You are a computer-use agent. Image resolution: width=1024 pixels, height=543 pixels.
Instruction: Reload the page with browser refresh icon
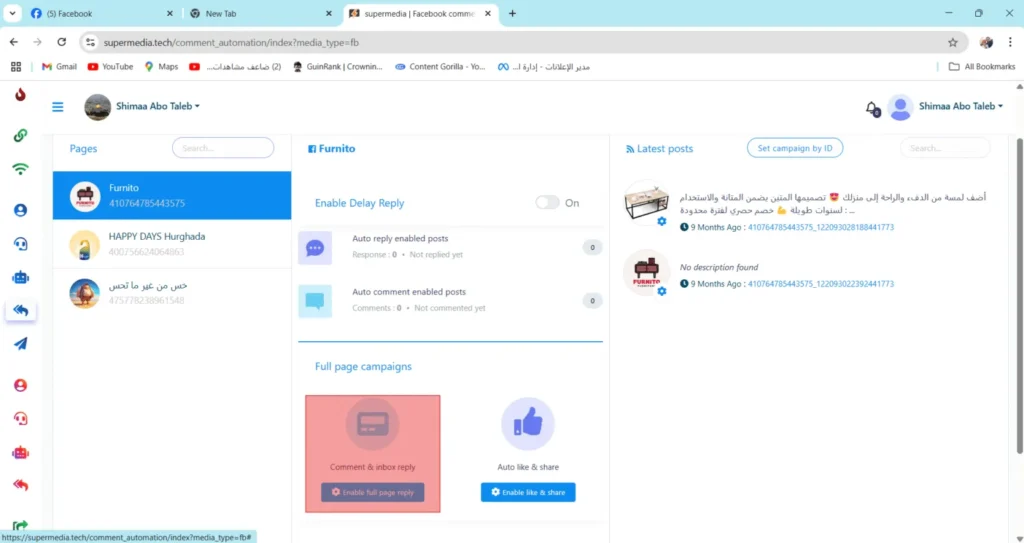coord(61,42)
